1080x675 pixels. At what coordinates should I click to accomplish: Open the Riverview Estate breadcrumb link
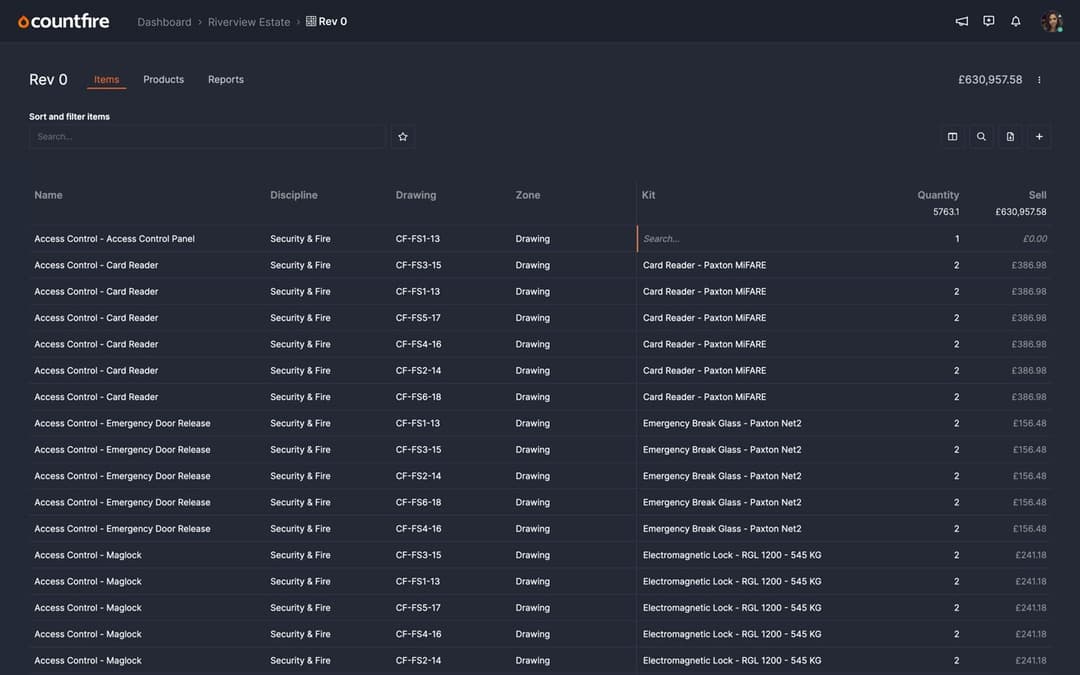point(248,21)
